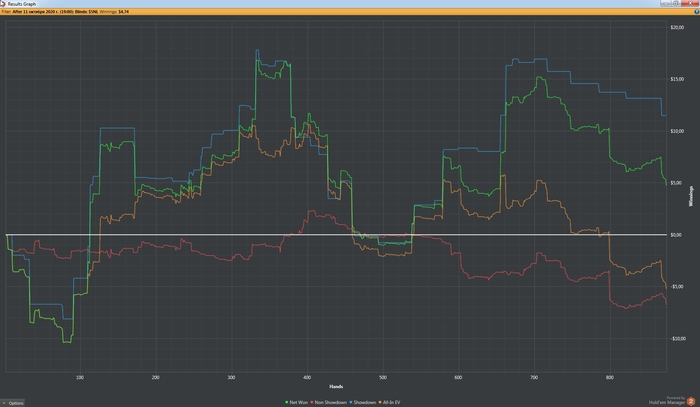Screen dimensions: 700x407
Task: Click the $10,00 axis label
Action: click(677, 131)
